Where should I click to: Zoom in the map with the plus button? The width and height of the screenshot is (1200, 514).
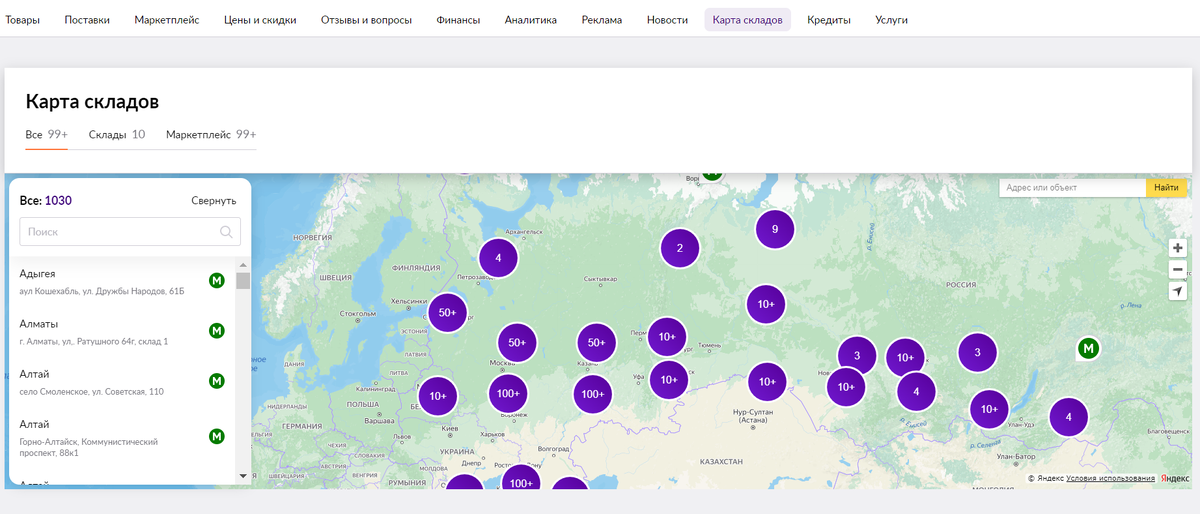pyautogui.click(x=1178, y=248)
